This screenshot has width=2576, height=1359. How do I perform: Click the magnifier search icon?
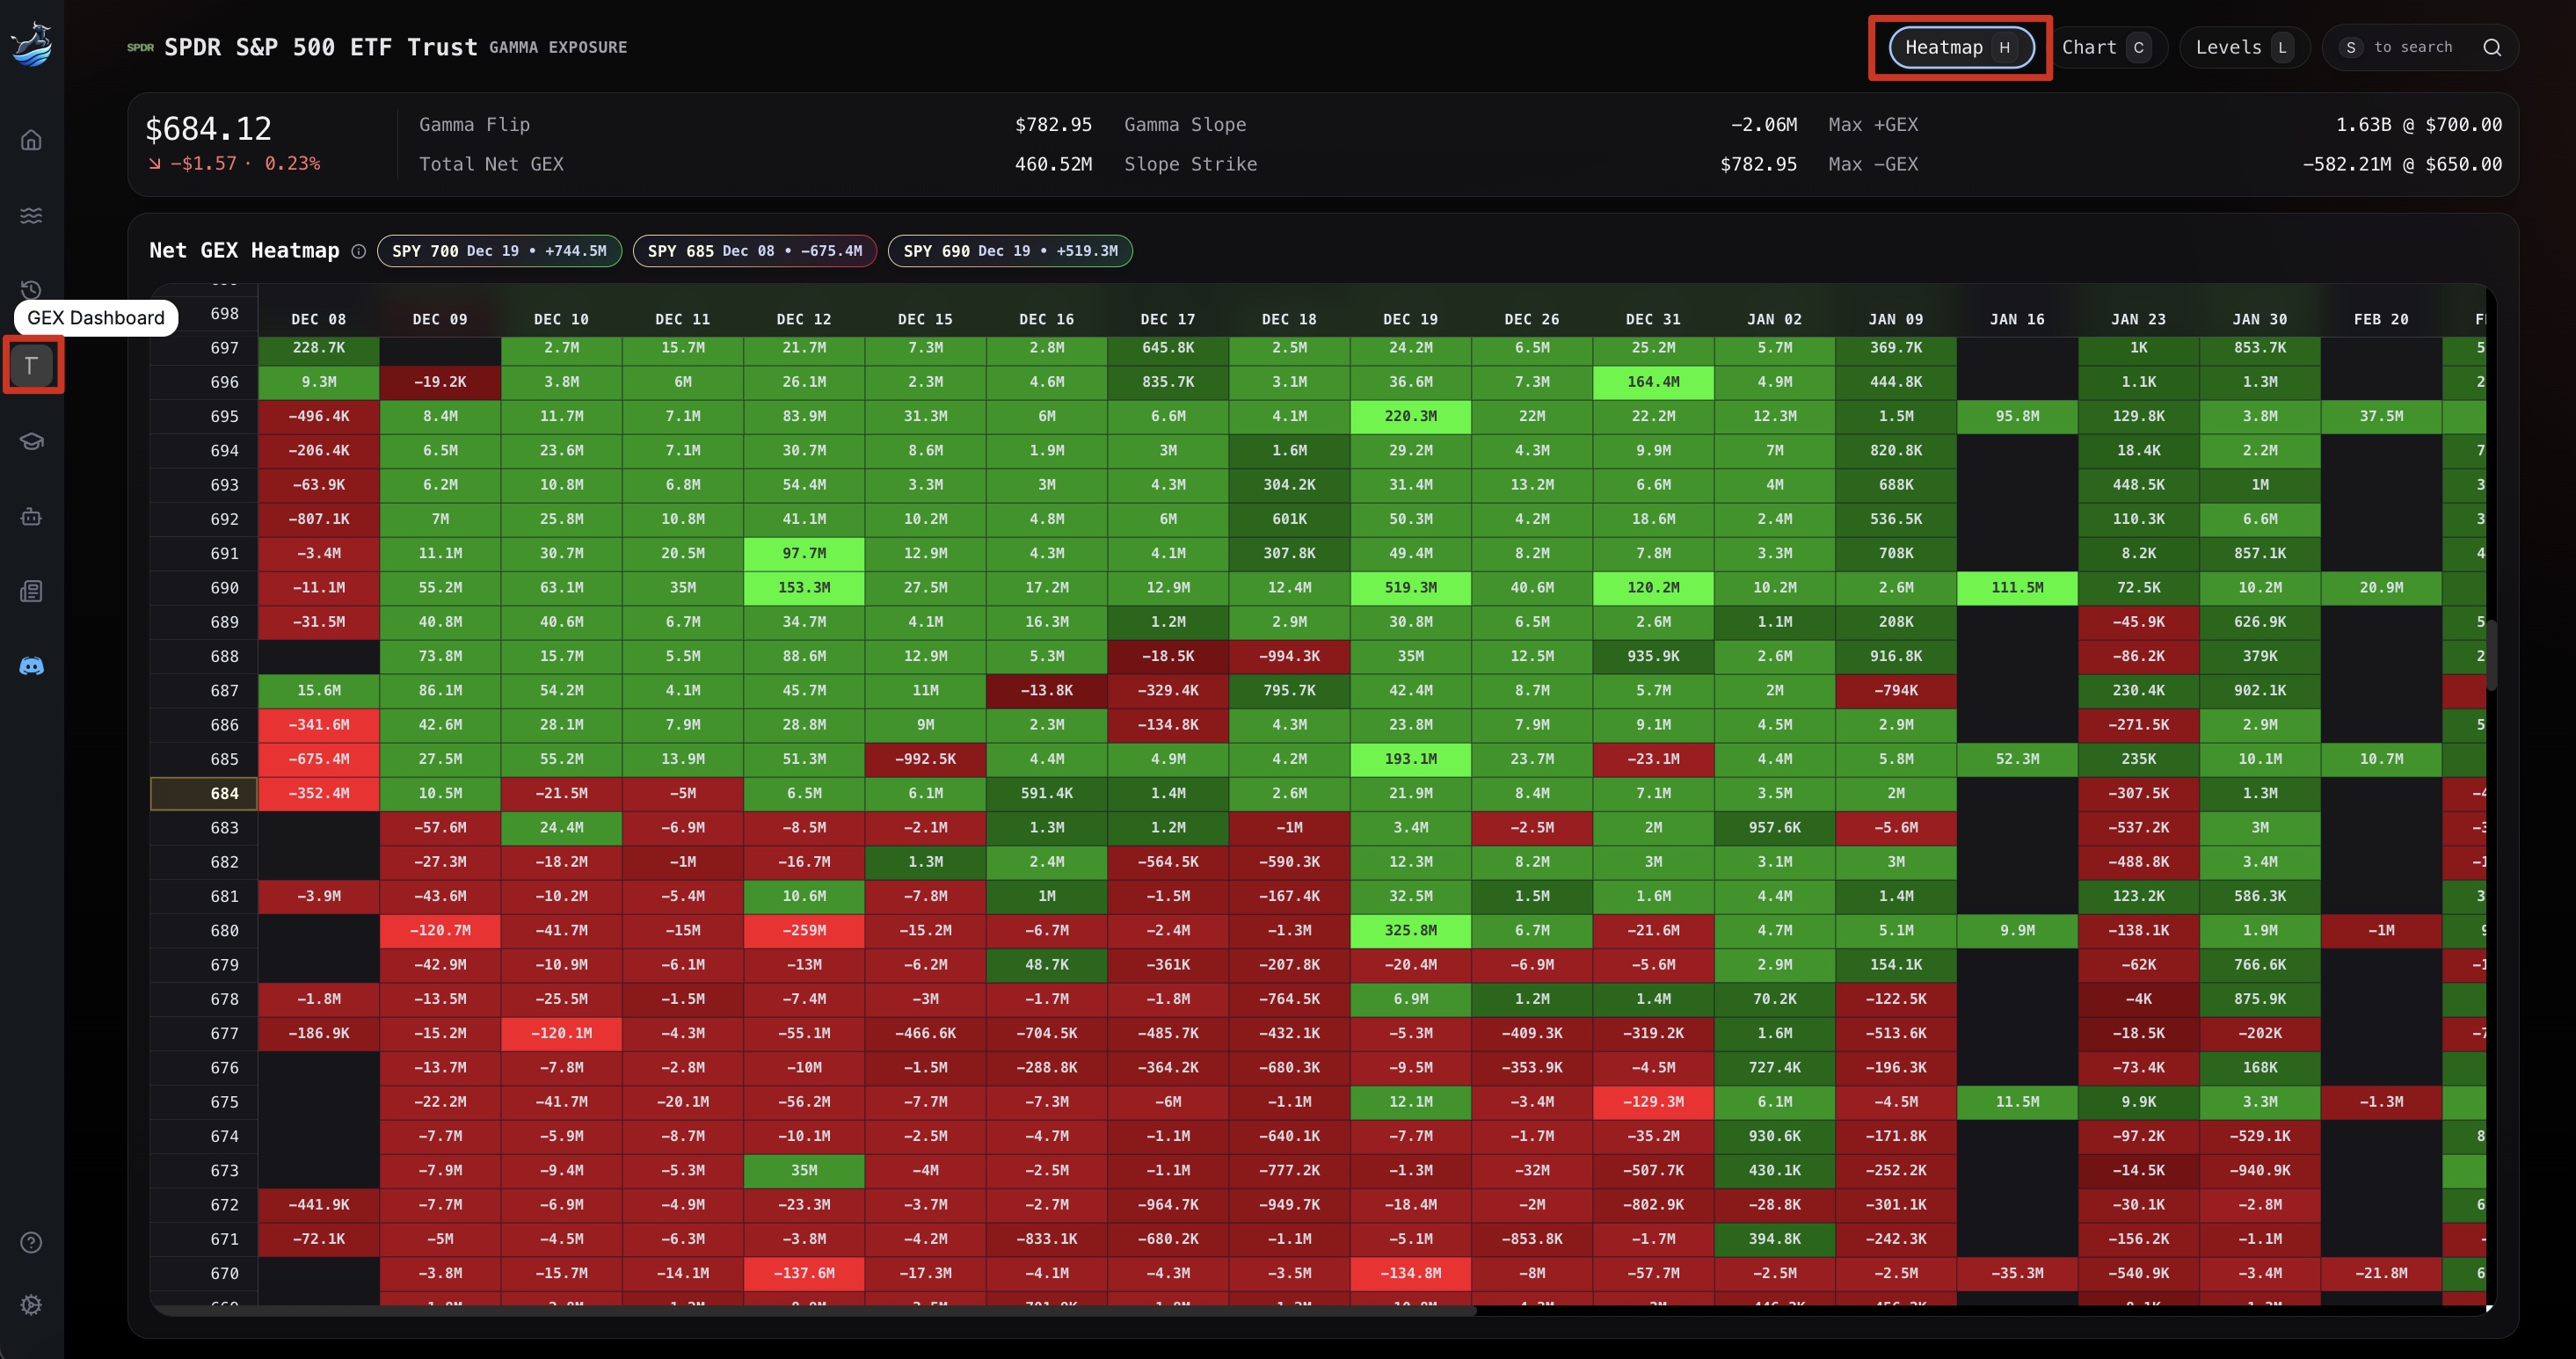pos(2492,47)
